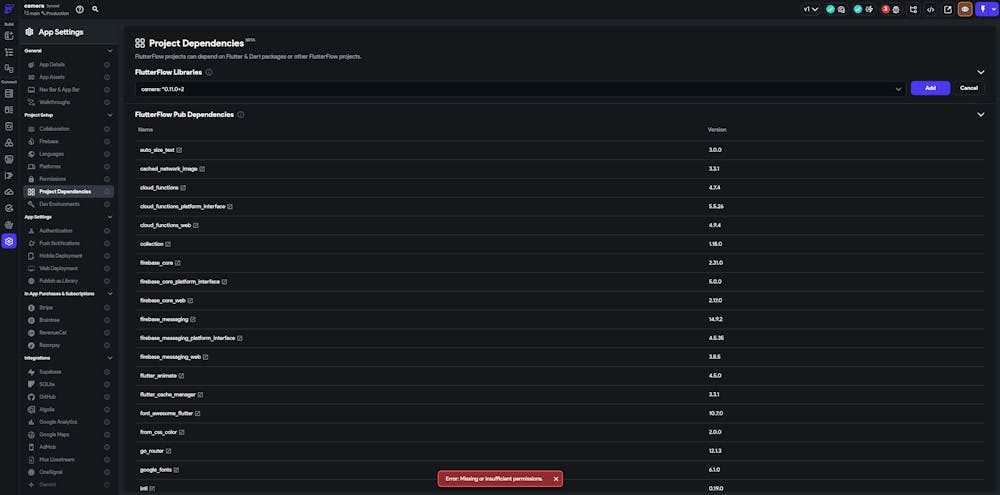
Task: Open the firebase_messaging external link icon
Action: coord(193,320)
